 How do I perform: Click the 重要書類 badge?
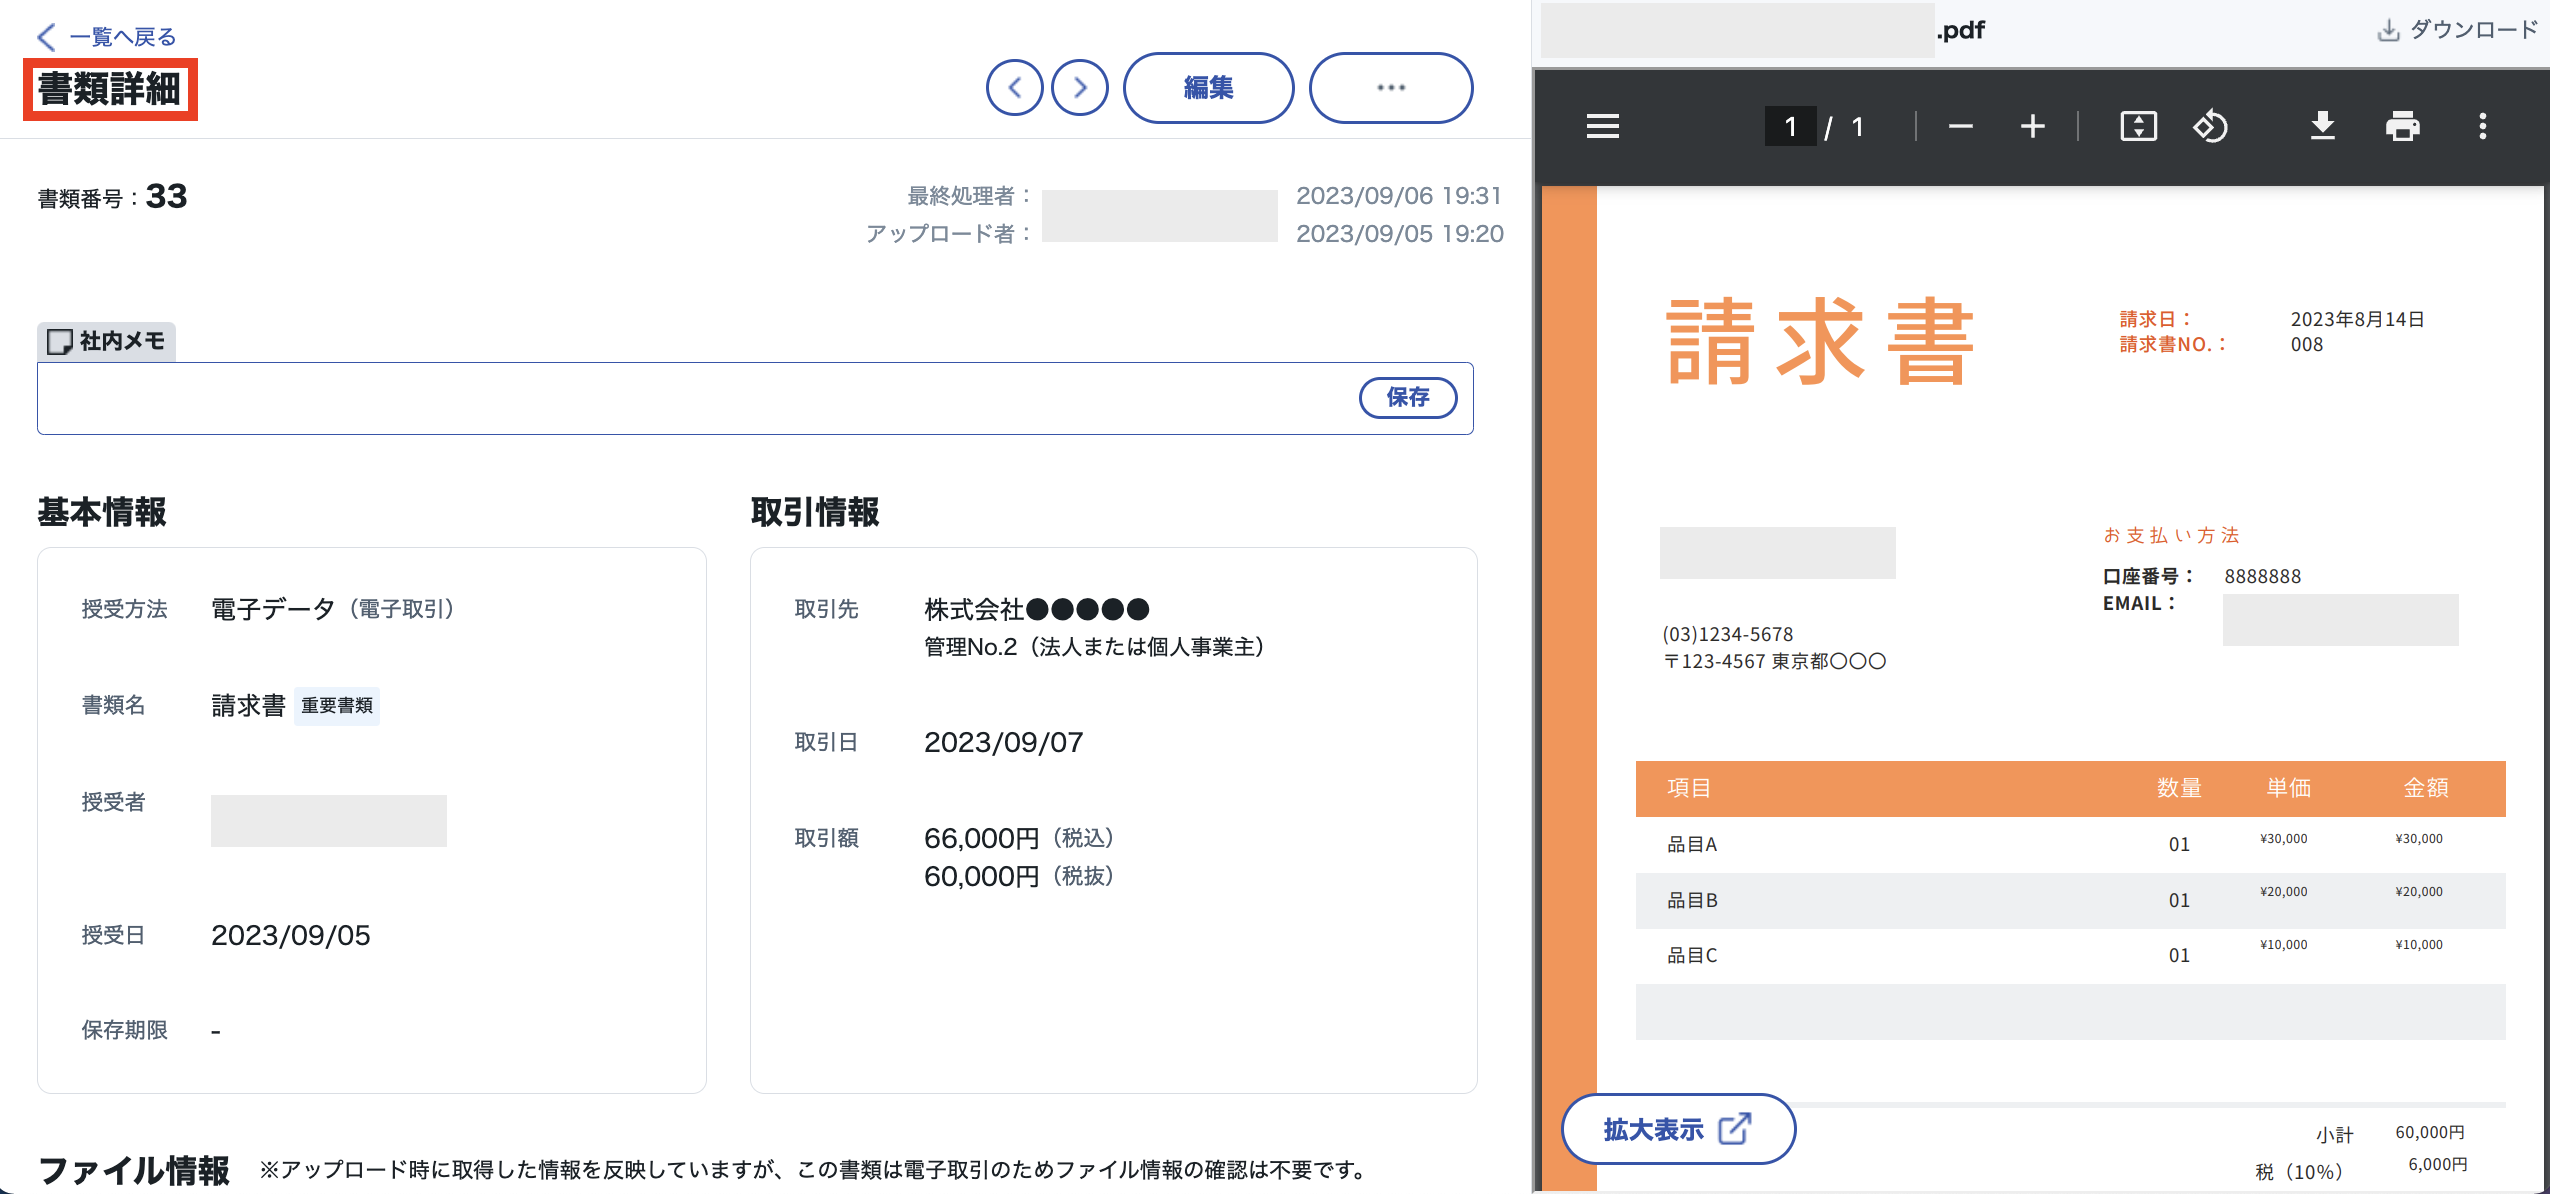pyautogui.click(x=337, y=706)
